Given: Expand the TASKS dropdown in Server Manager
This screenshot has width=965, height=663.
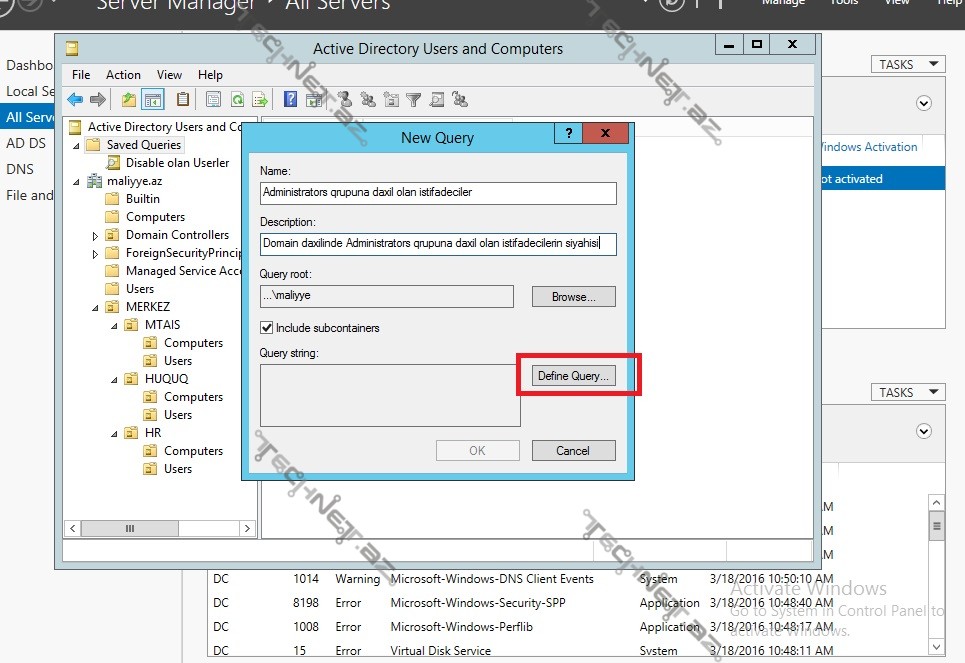Looking at the screenshot, I should (x=907, y=64).
